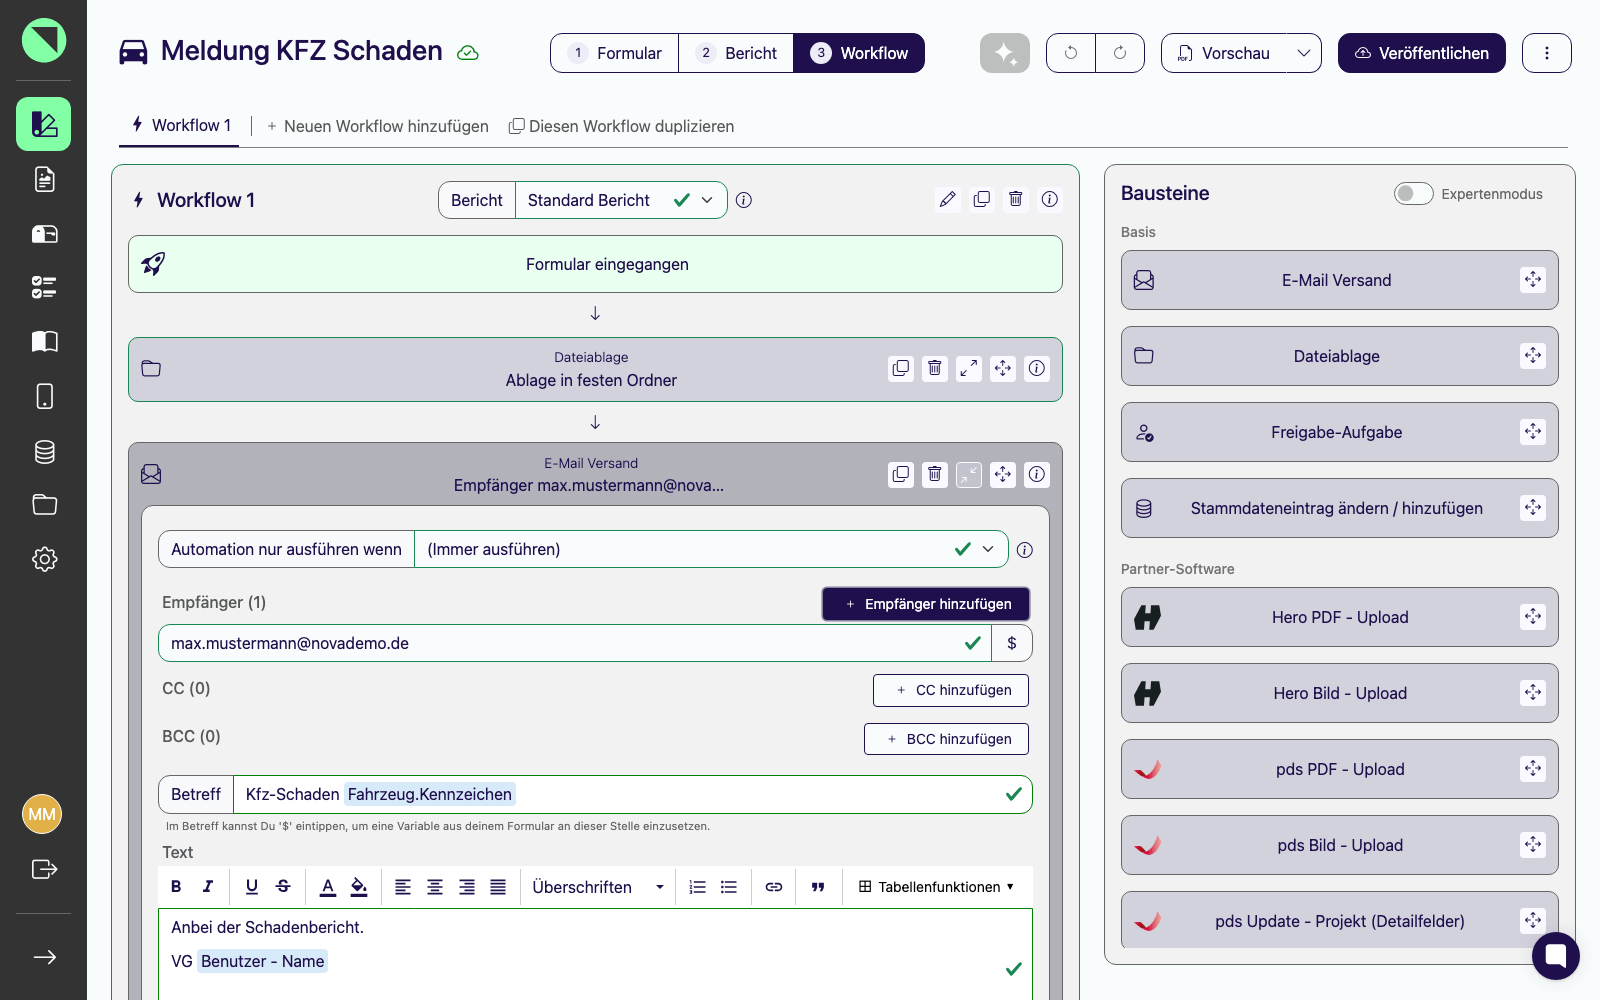Open Überschriften heading dropdown
The image size is (1600, 1000).
point(598,887)
